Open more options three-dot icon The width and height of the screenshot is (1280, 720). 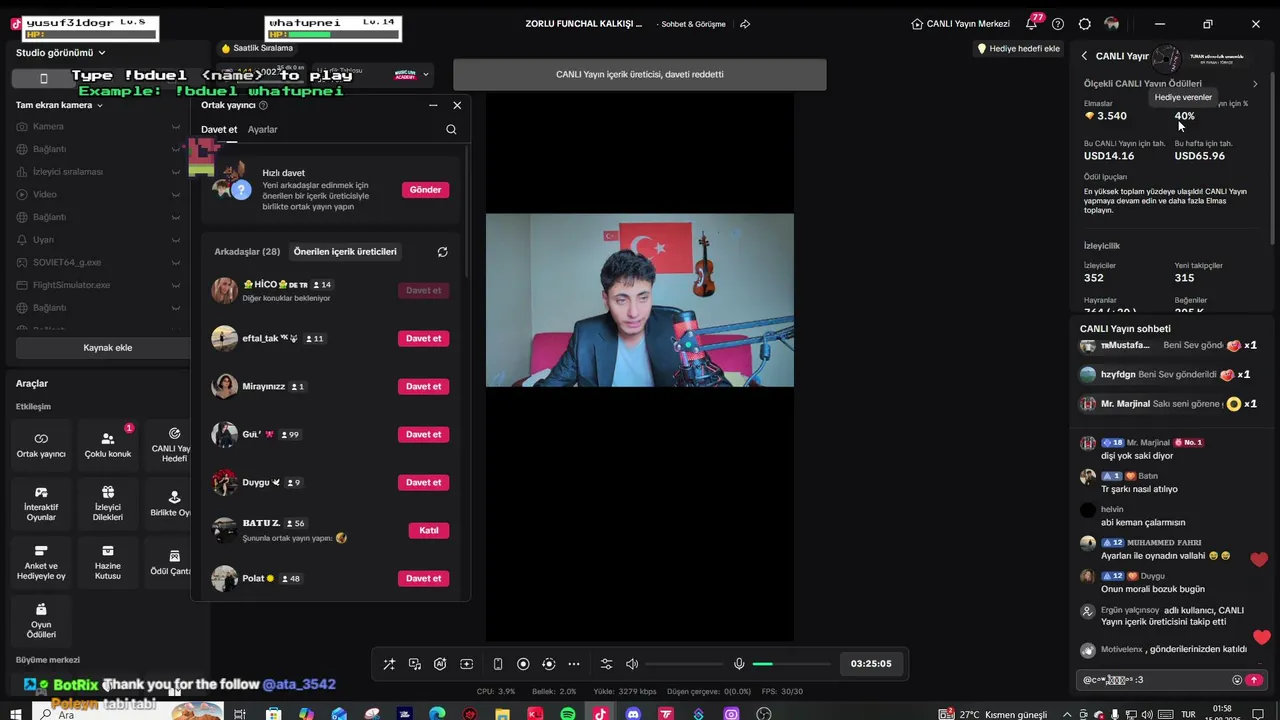(x=574, y=664)
